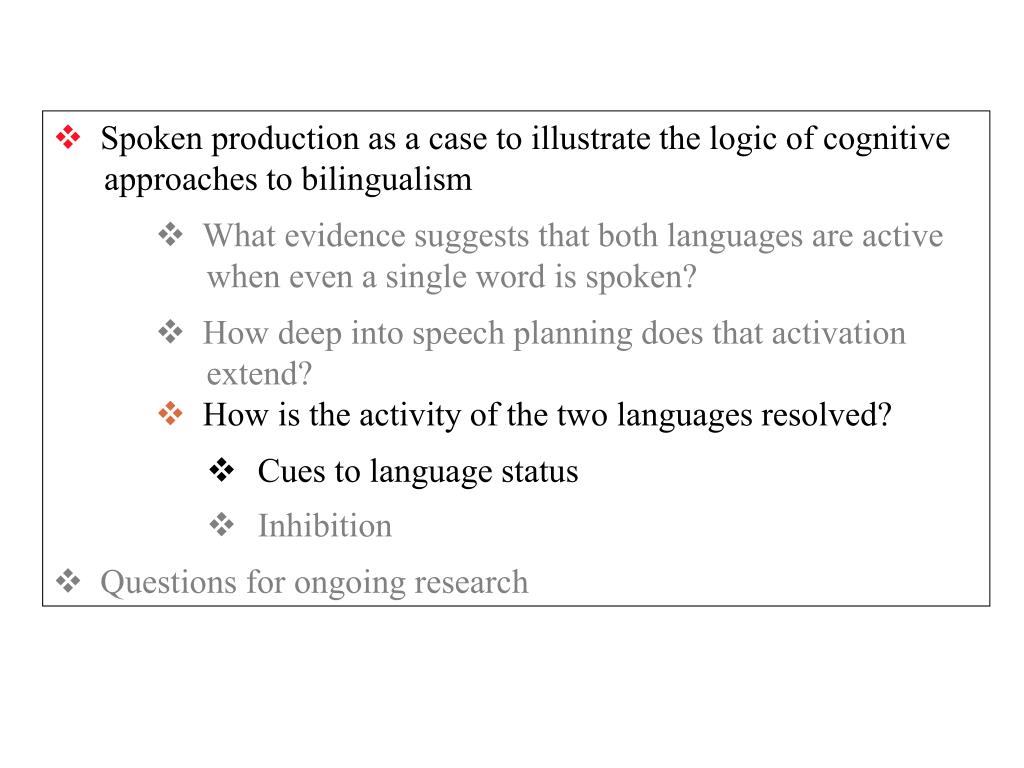
Task: Click the text 'Spoken production as a case'
Action: click(x=292, y=139)
